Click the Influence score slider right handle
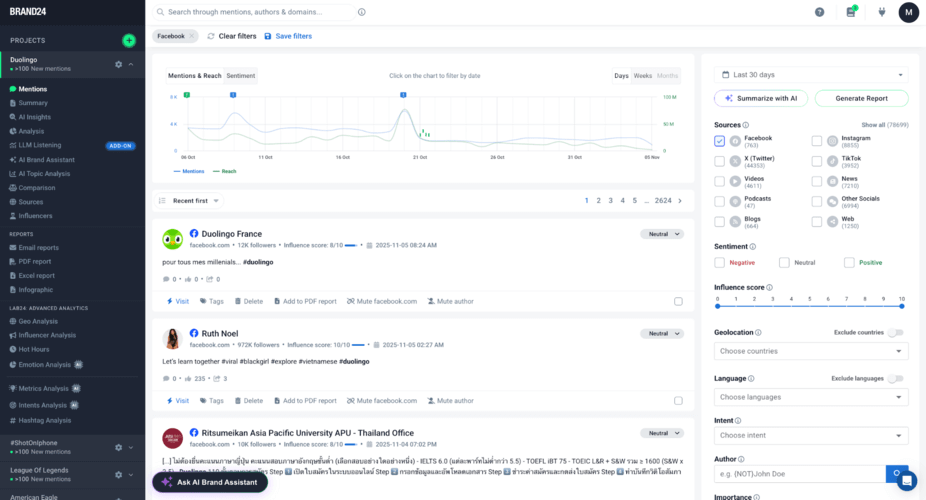926x500 pixels. coord(902,306)
